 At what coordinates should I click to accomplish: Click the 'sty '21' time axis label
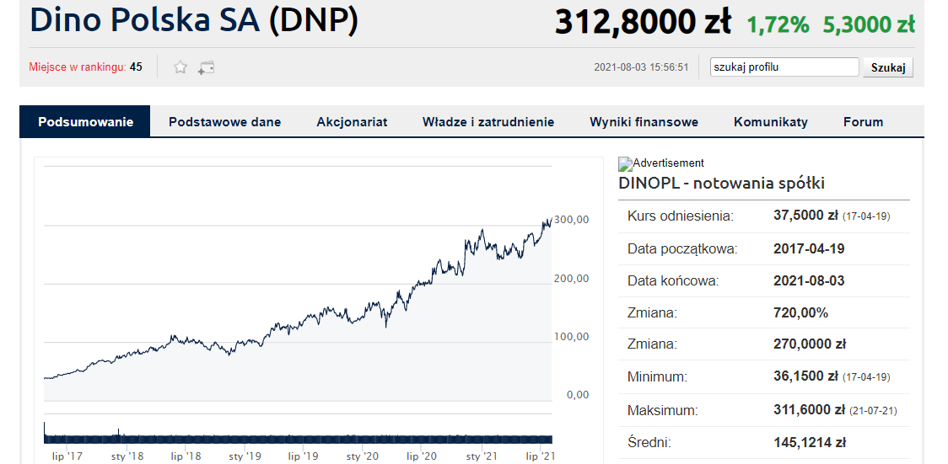[x=481, y=456]
